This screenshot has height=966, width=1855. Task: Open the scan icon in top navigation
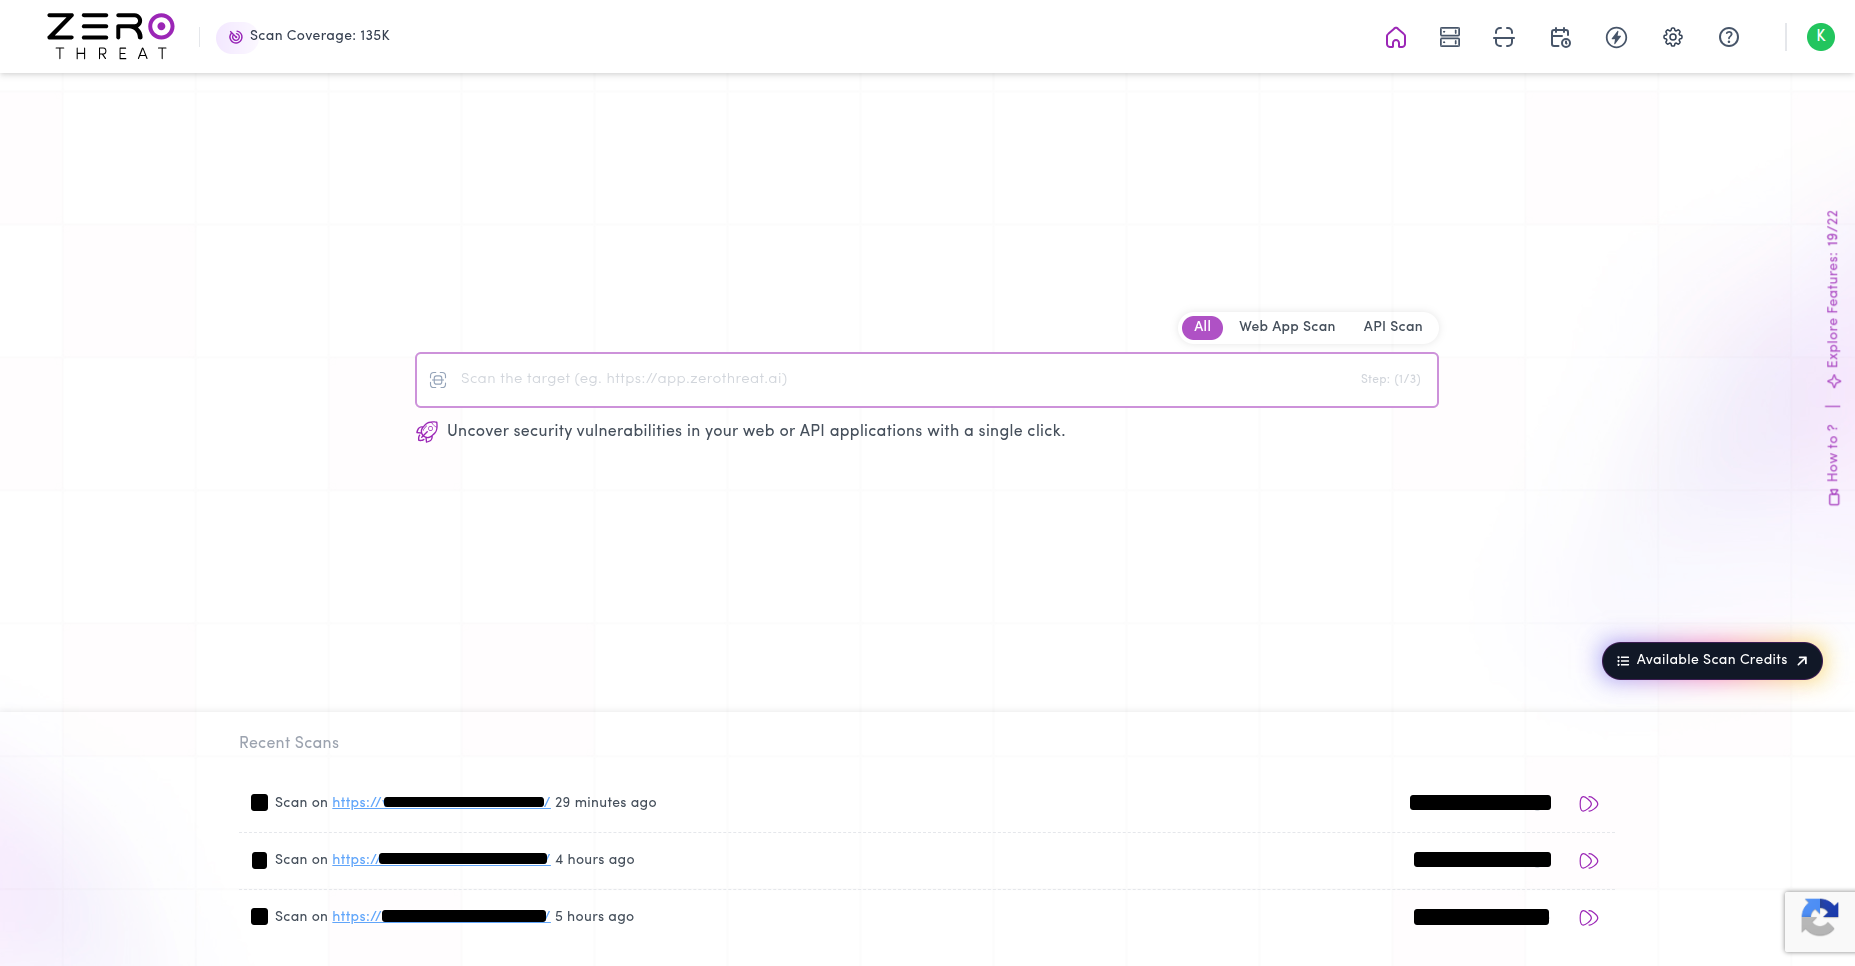pyautogui.click(x=1504, y=37)
